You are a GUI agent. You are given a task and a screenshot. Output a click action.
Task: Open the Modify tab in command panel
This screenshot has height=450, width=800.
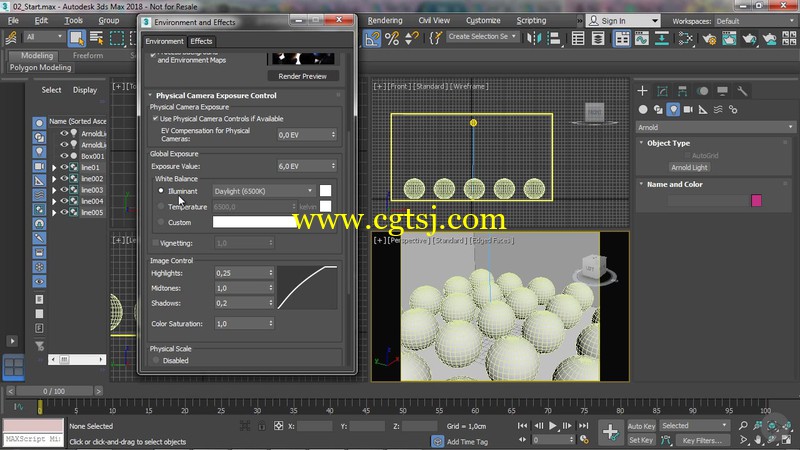662,91
